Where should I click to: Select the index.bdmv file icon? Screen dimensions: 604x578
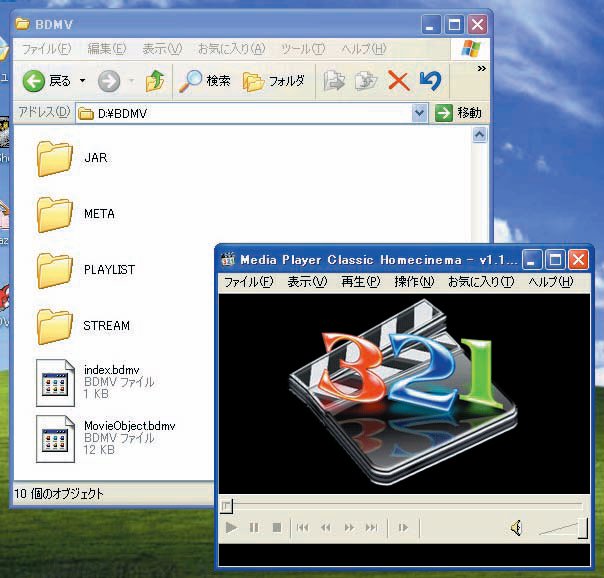click(55, 383)
